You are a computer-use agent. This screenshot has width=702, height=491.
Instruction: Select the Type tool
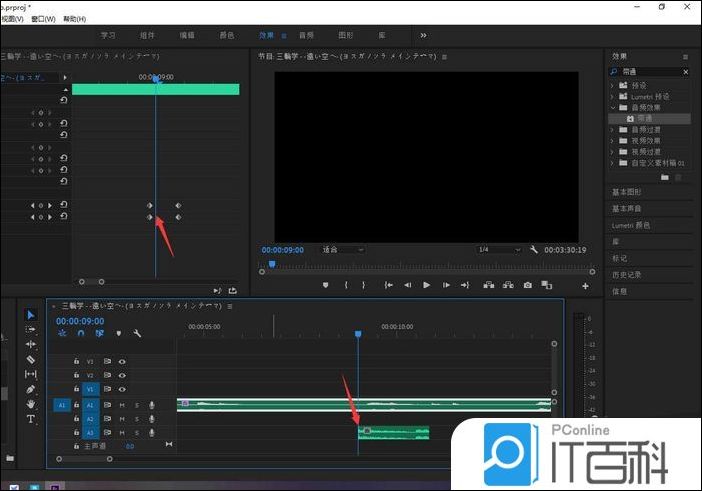tap(30, 419)
